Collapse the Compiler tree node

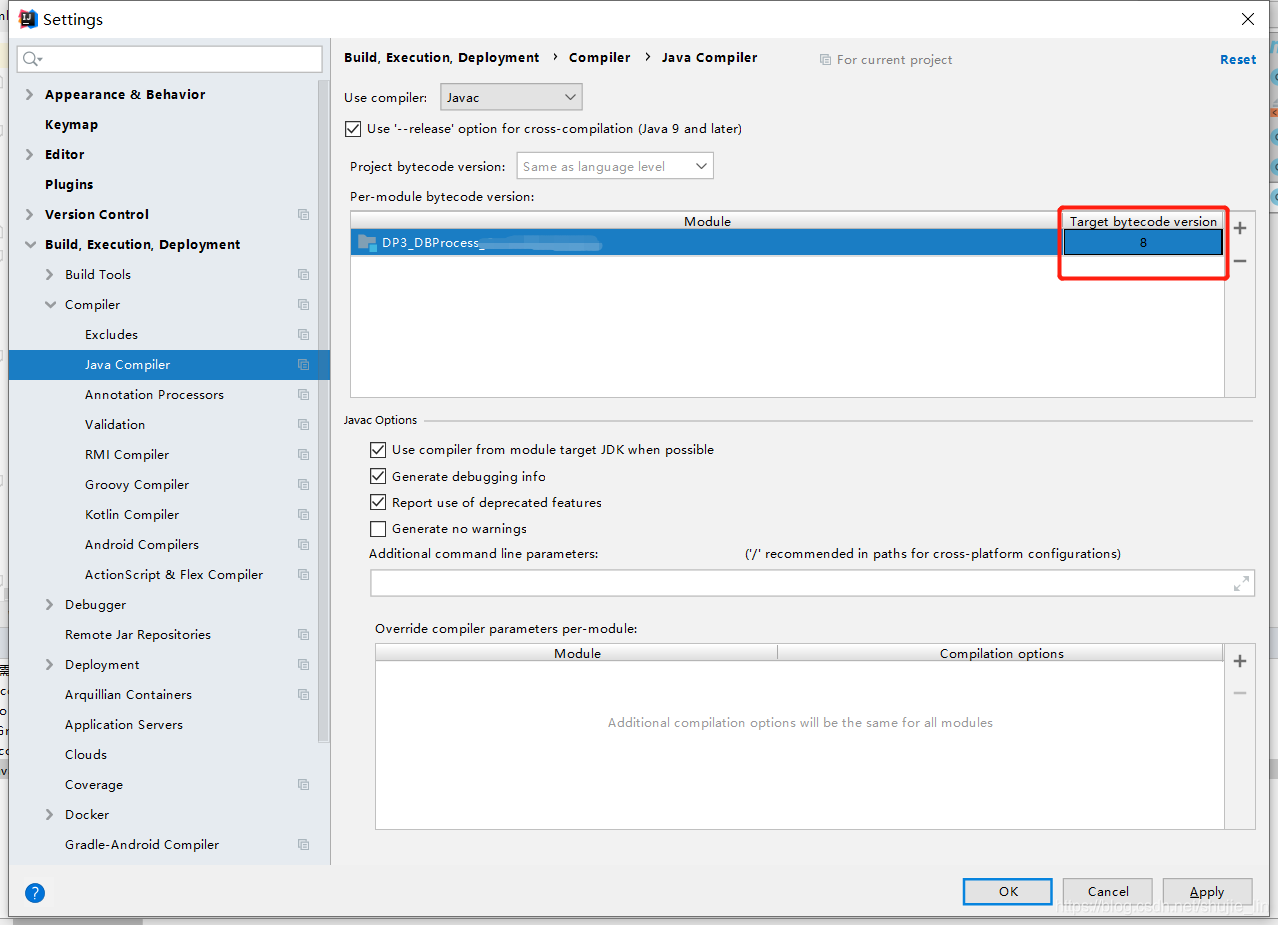(x=50, y=304)
